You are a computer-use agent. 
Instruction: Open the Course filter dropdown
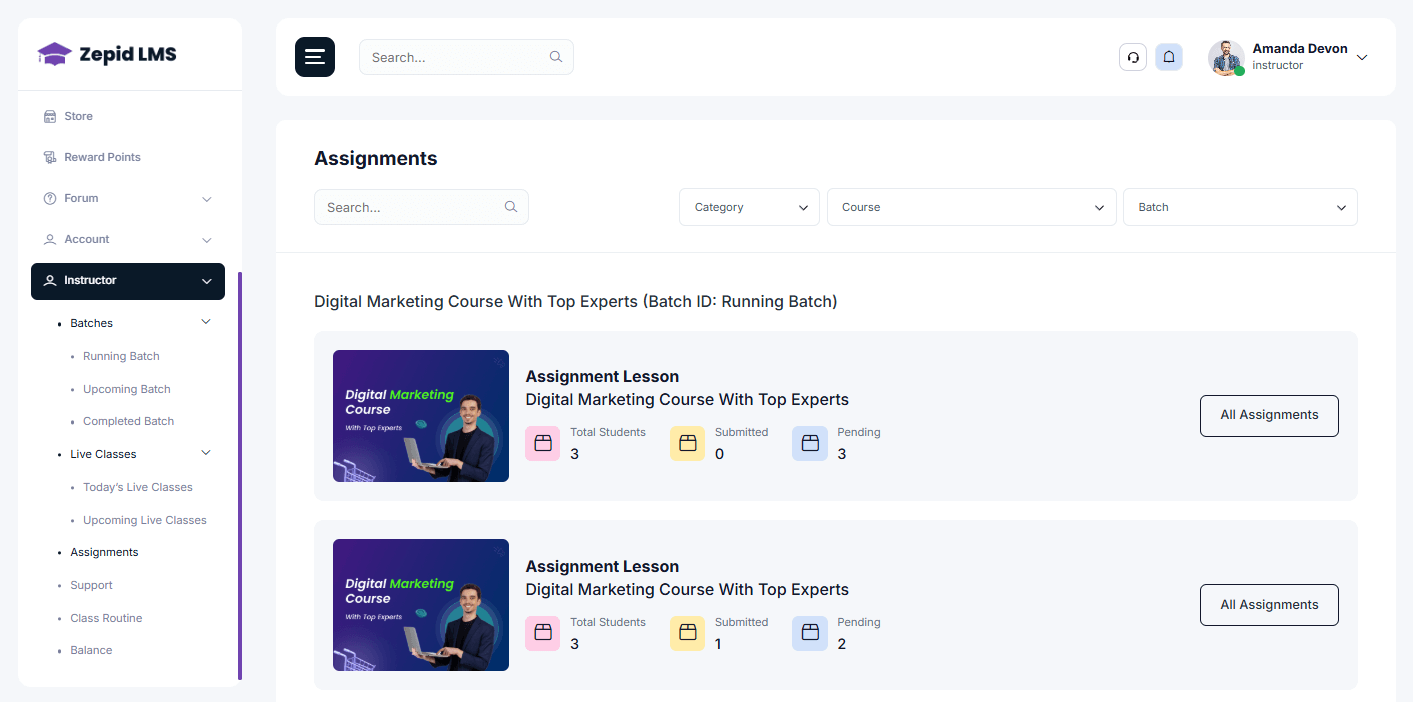[971, 207]
